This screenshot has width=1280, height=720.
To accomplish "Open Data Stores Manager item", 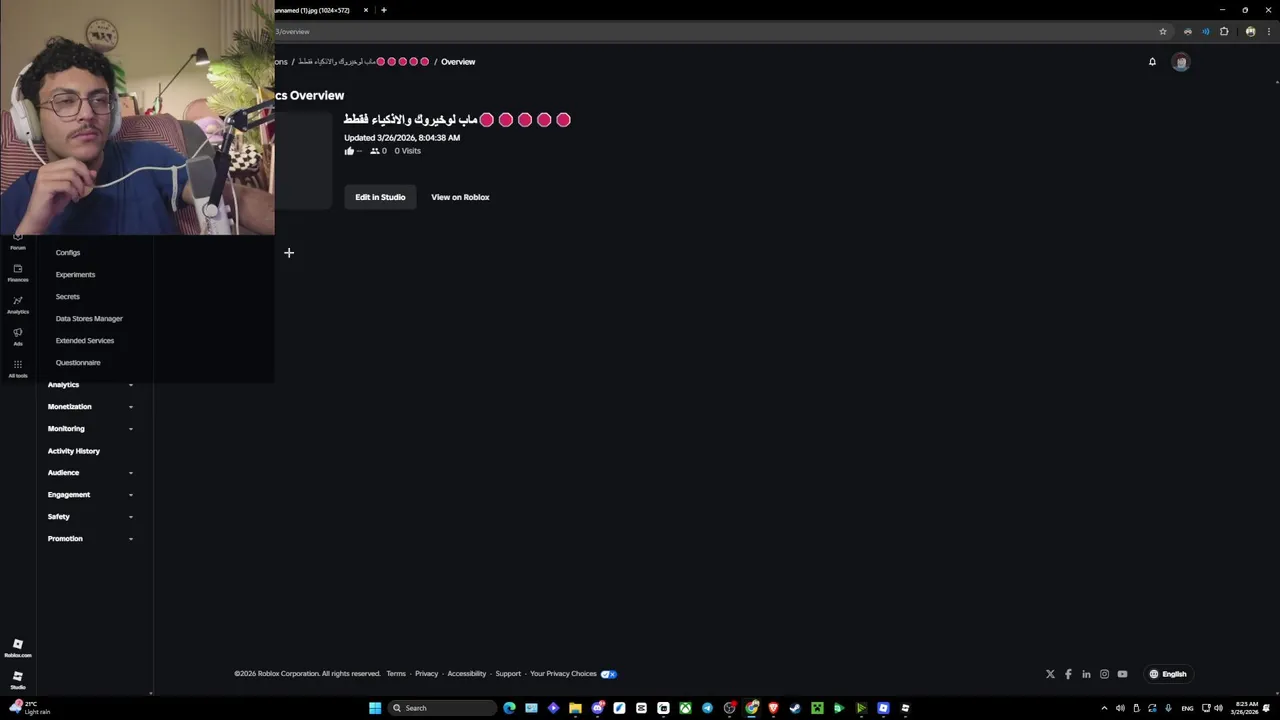I will pos(89,319).
